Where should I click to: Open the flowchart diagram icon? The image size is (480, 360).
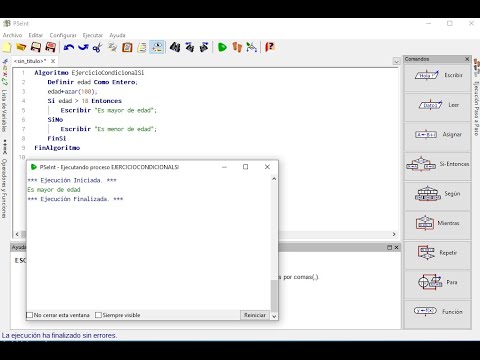(x=252, y=47)
